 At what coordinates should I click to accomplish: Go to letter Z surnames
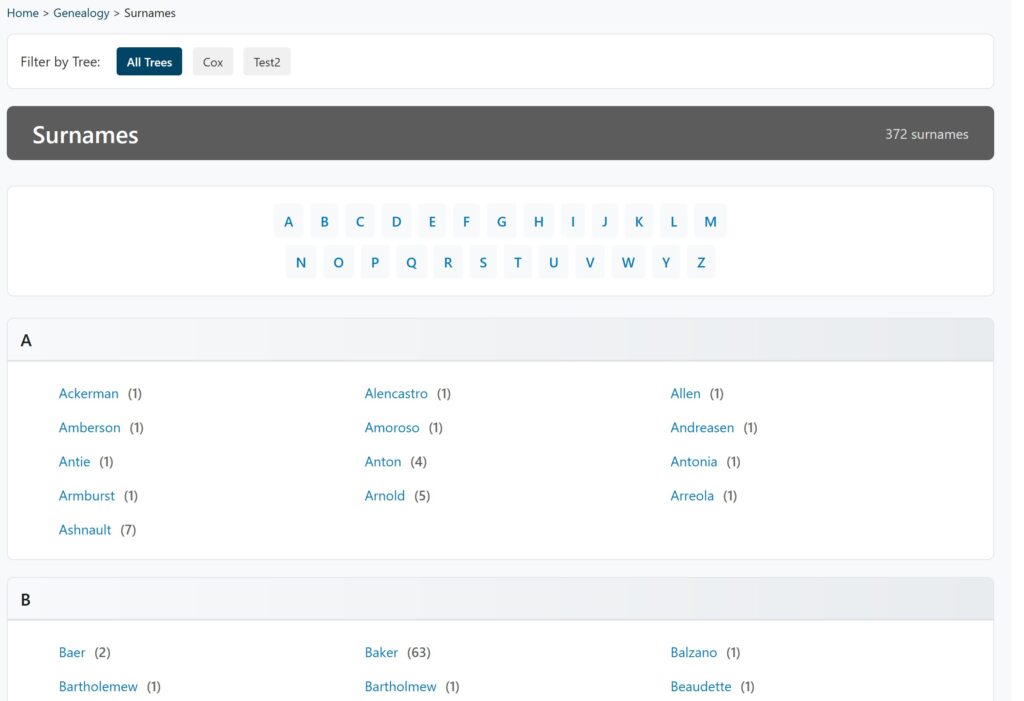click(x=701, y=263)
